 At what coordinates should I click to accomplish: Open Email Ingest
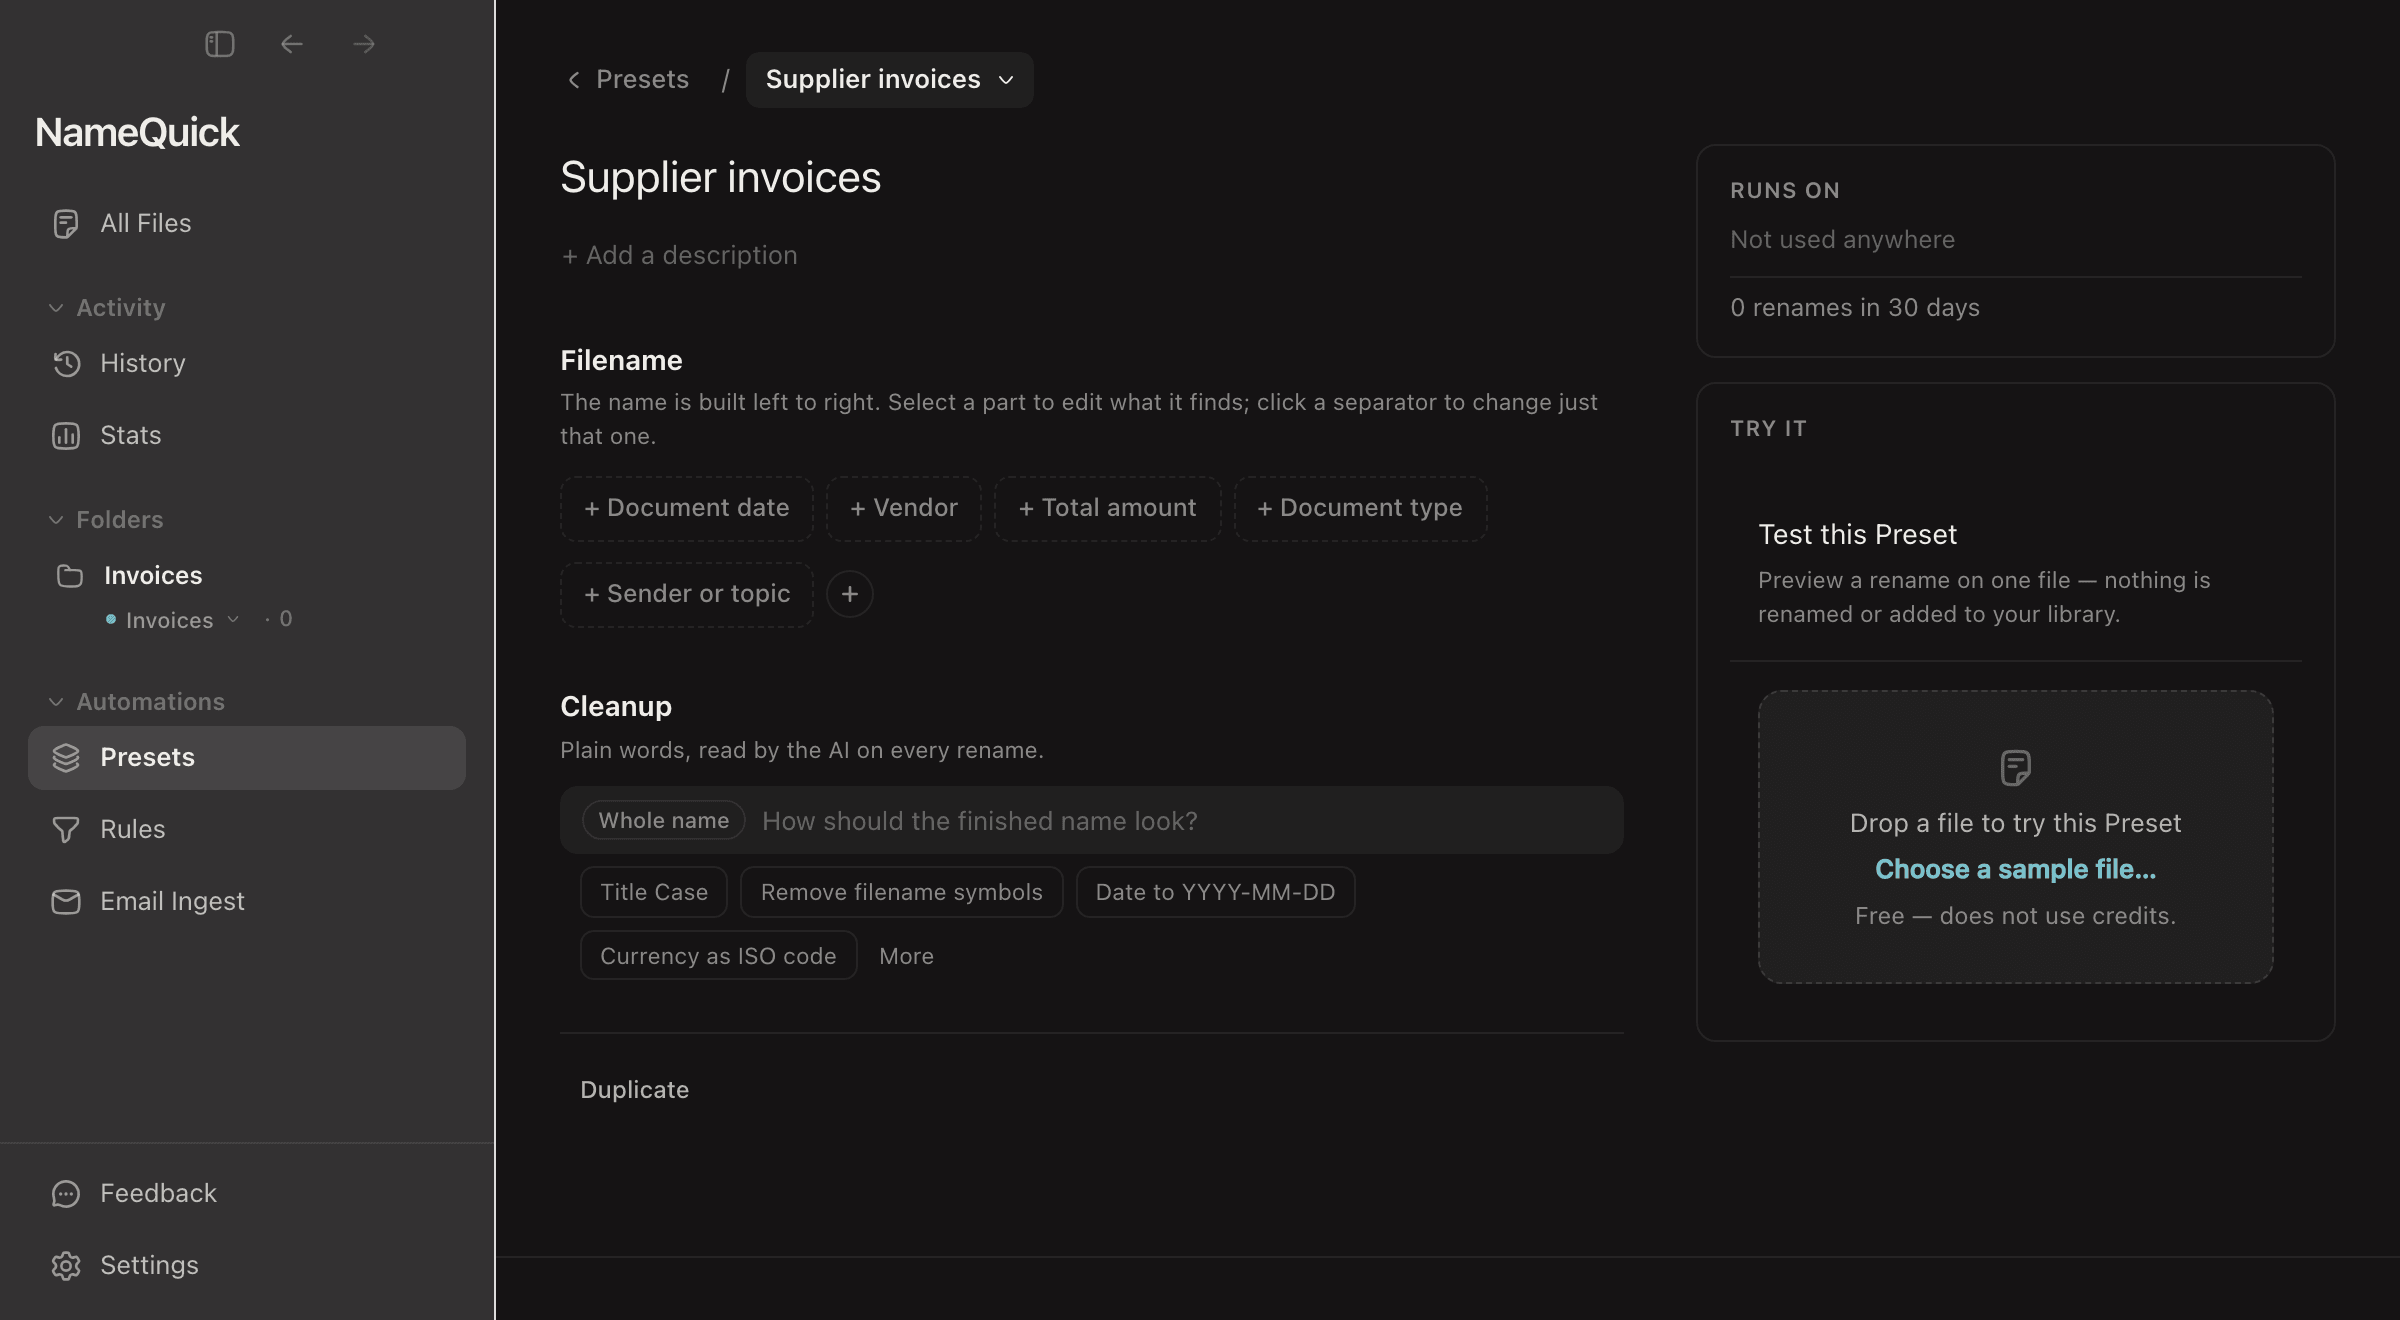click(x=247, y=901)
